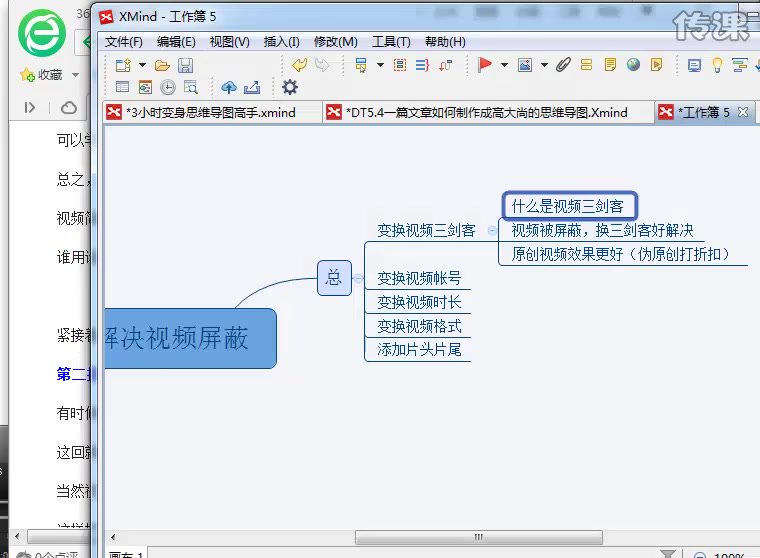Collapse the 总 node subtopics
Viewport: 760px width, 558px height.
pos(359,278)
